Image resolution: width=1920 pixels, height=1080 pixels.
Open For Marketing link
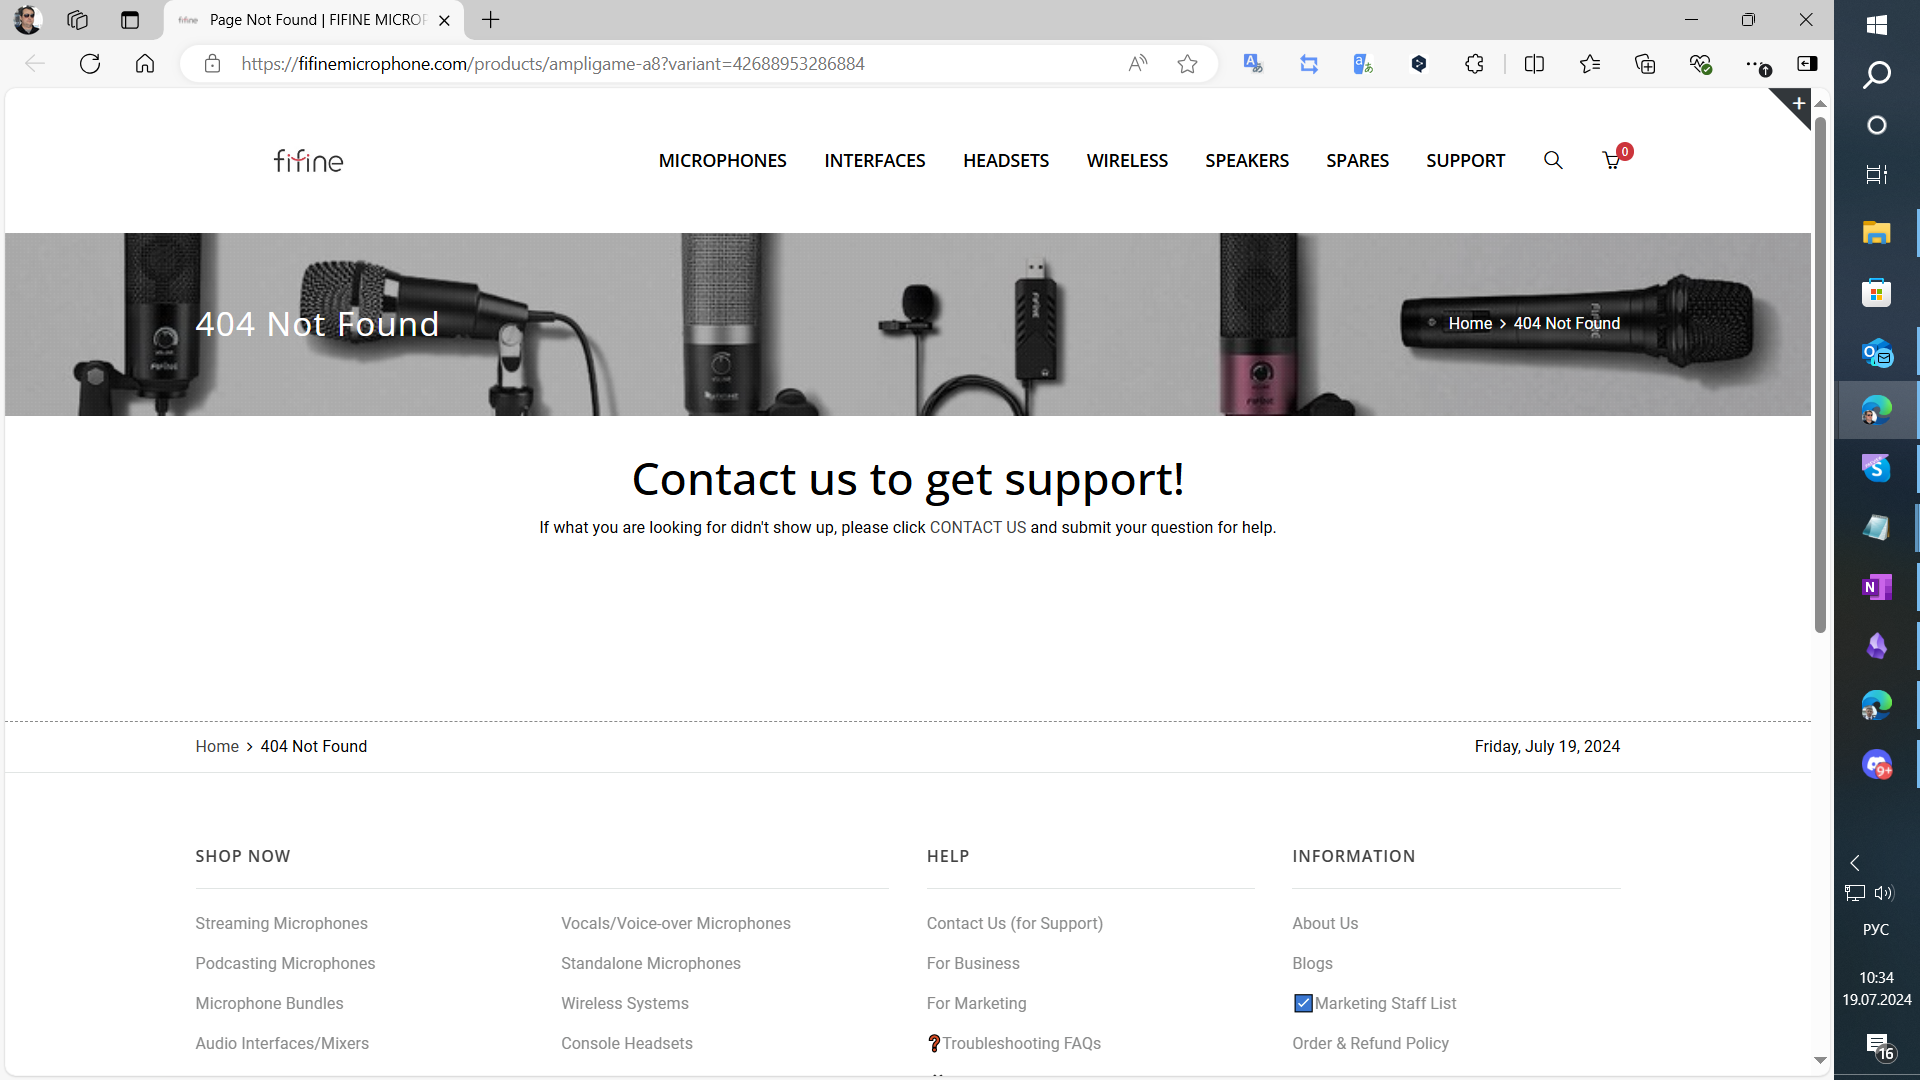[x=976, y=1003]
